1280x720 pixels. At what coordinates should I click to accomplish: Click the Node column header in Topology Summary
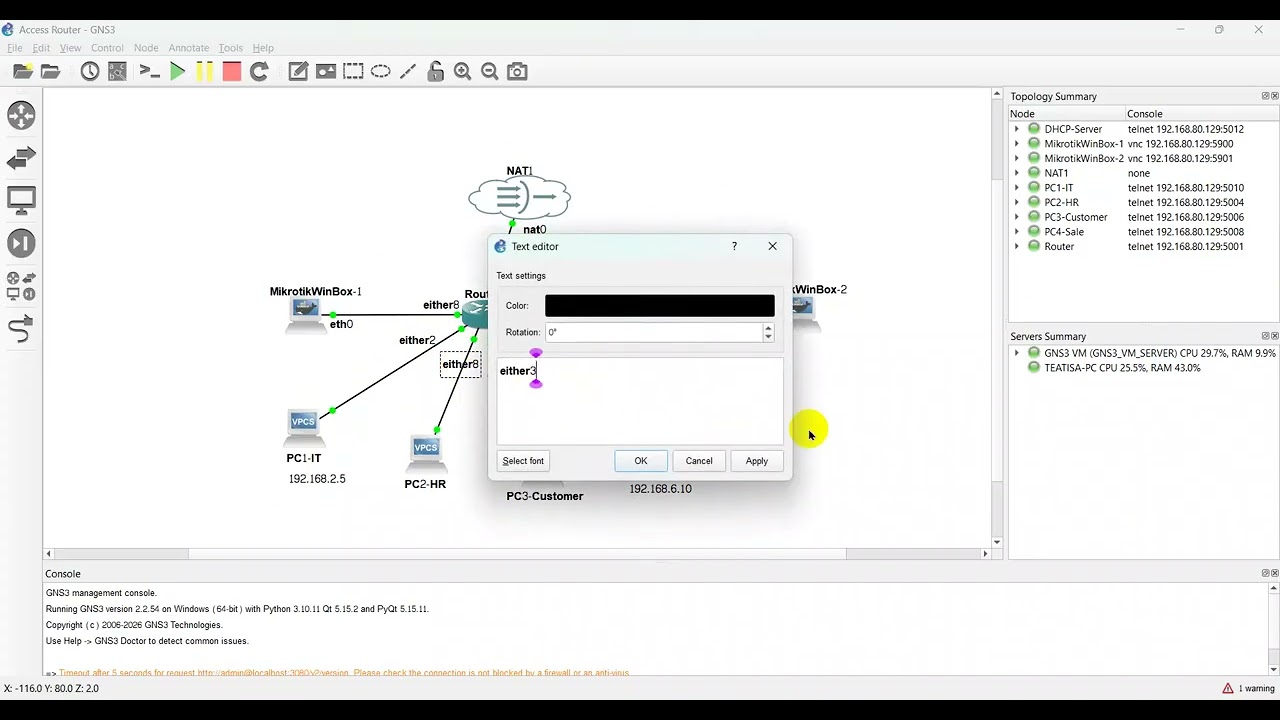pyautogui.click(x=1066, y=114)
